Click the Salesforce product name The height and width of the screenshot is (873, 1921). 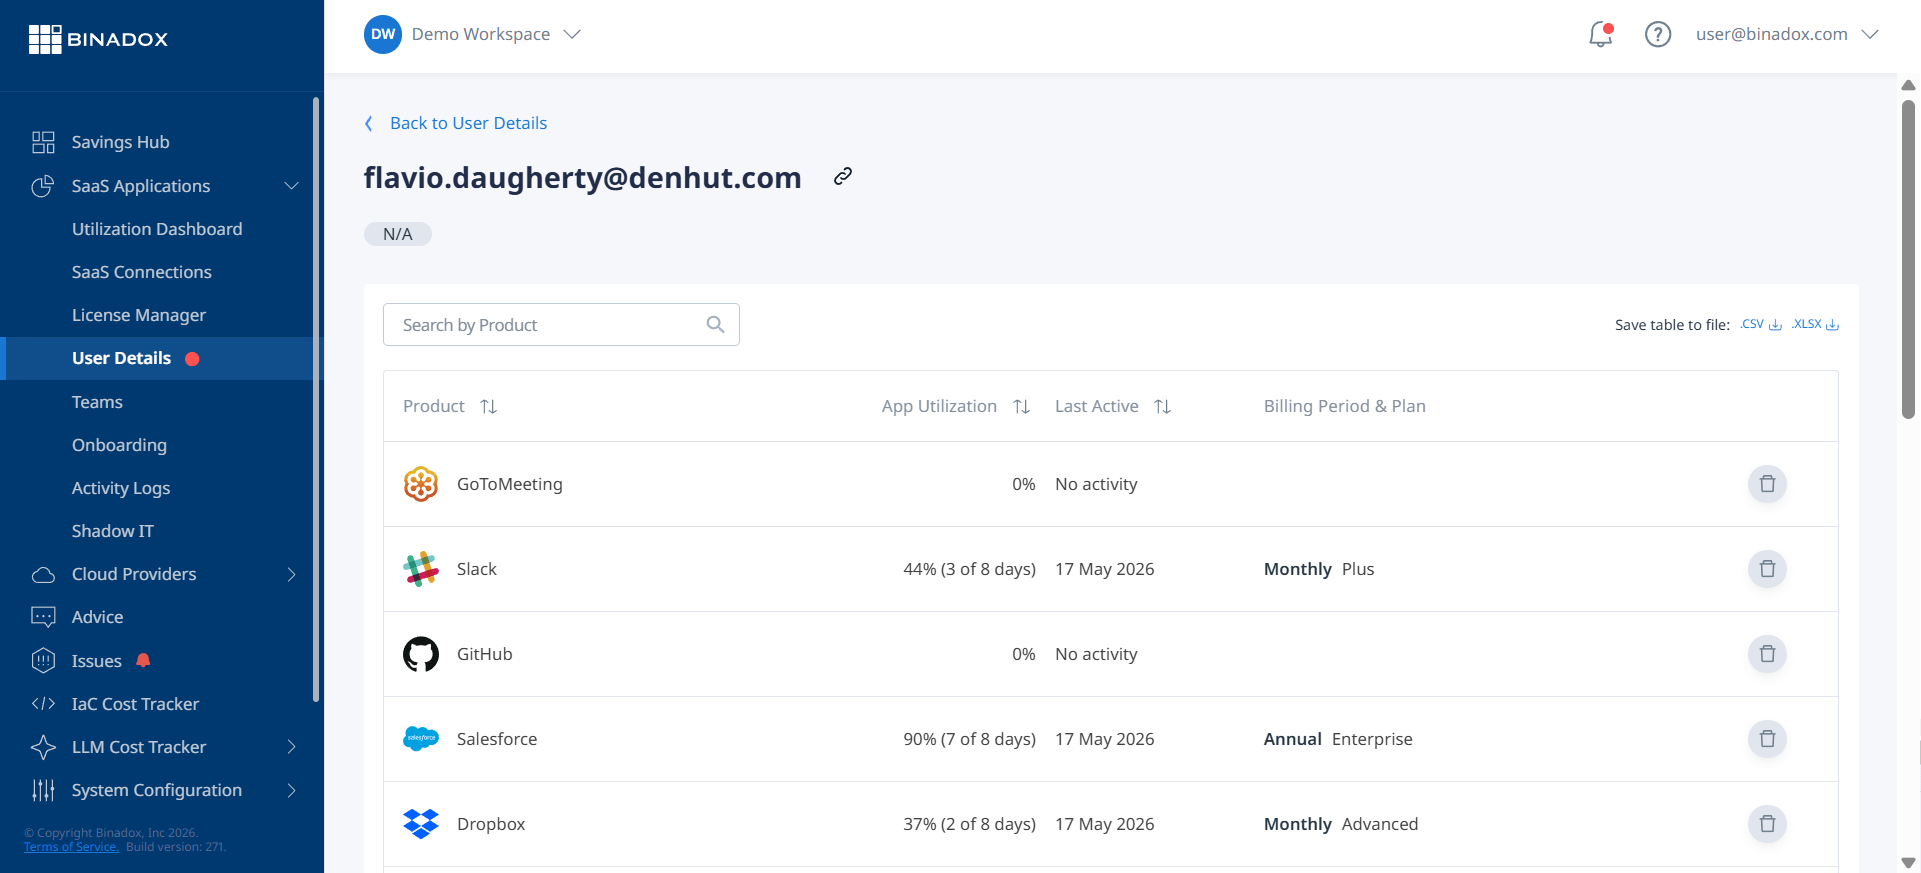point(497,739)
